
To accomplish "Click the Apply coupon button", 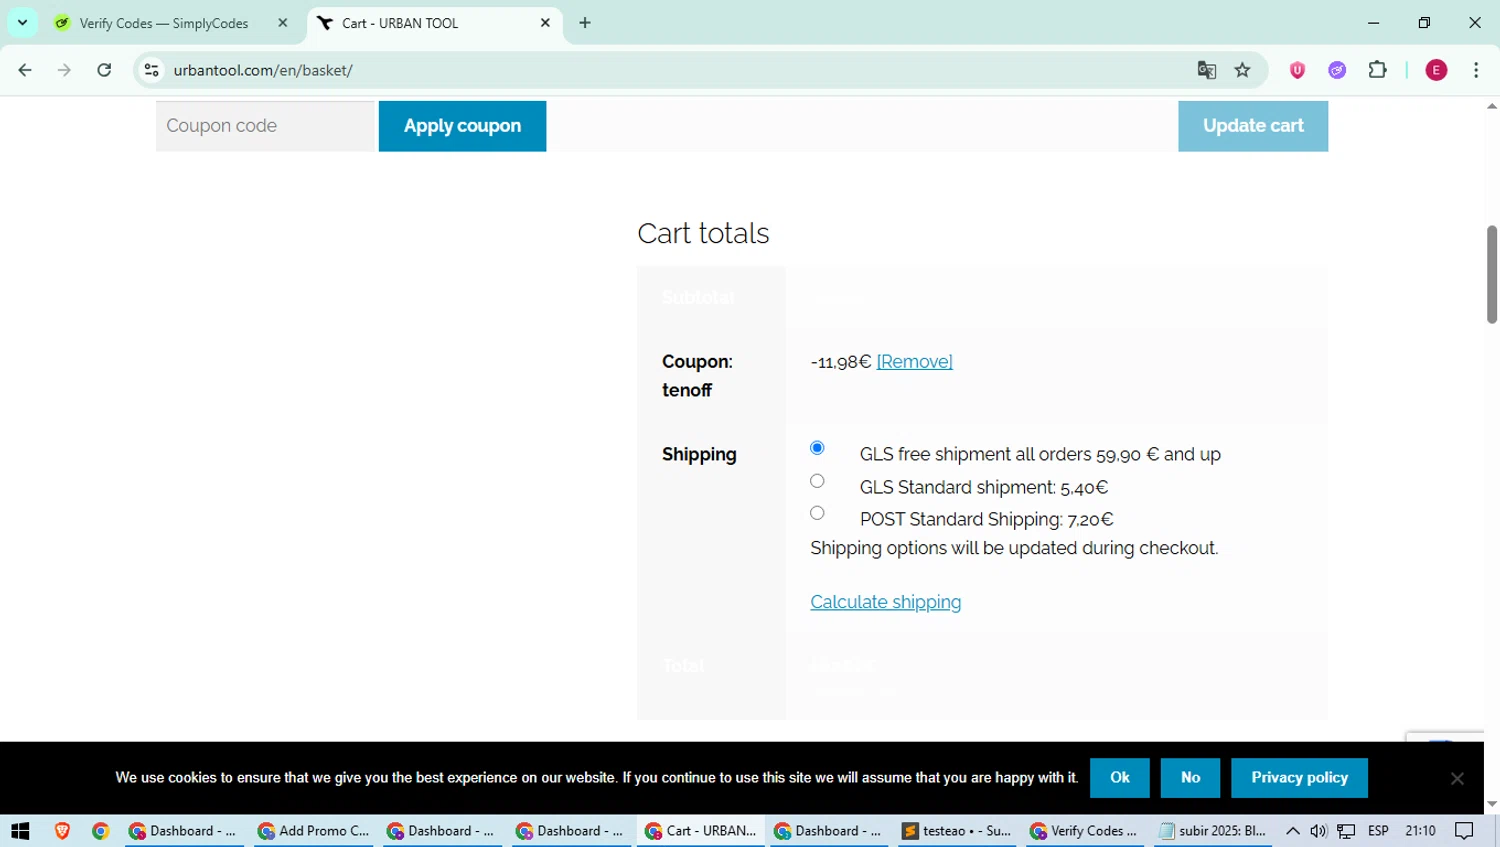I will point(462,126).
